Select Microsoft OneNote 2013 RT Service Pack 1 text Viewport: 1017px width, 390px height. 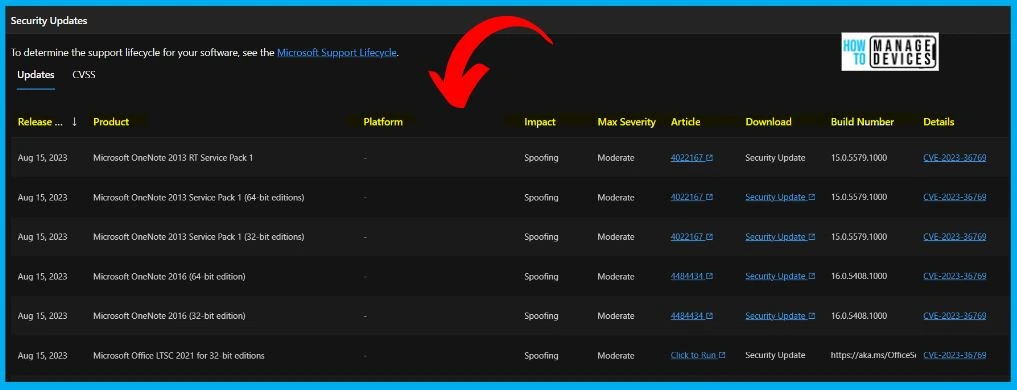coord(173,158)
